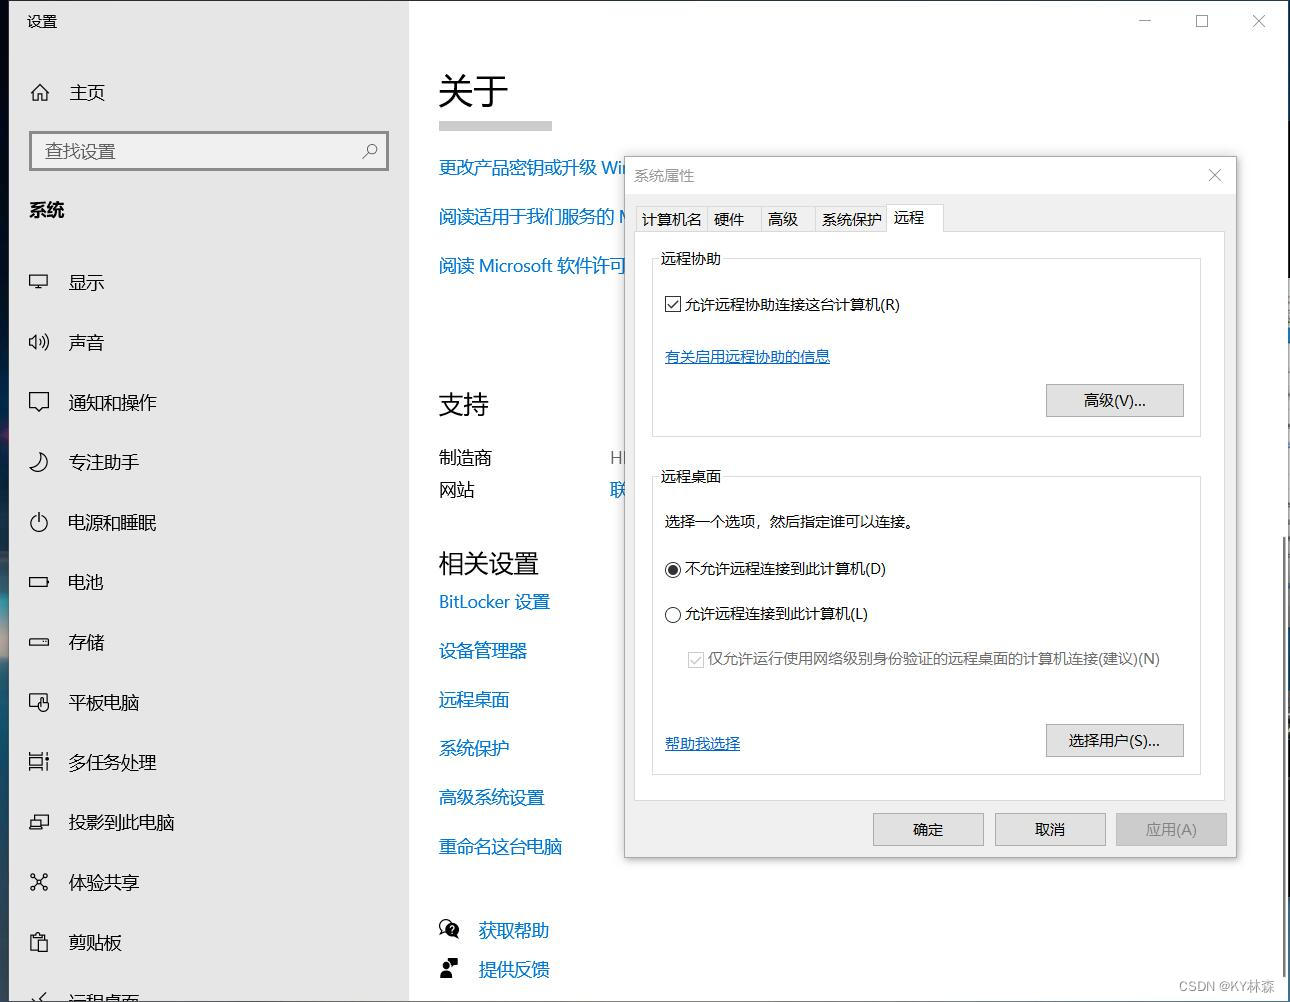Click the 获取帮助 text link

click(x=514, y=930)
